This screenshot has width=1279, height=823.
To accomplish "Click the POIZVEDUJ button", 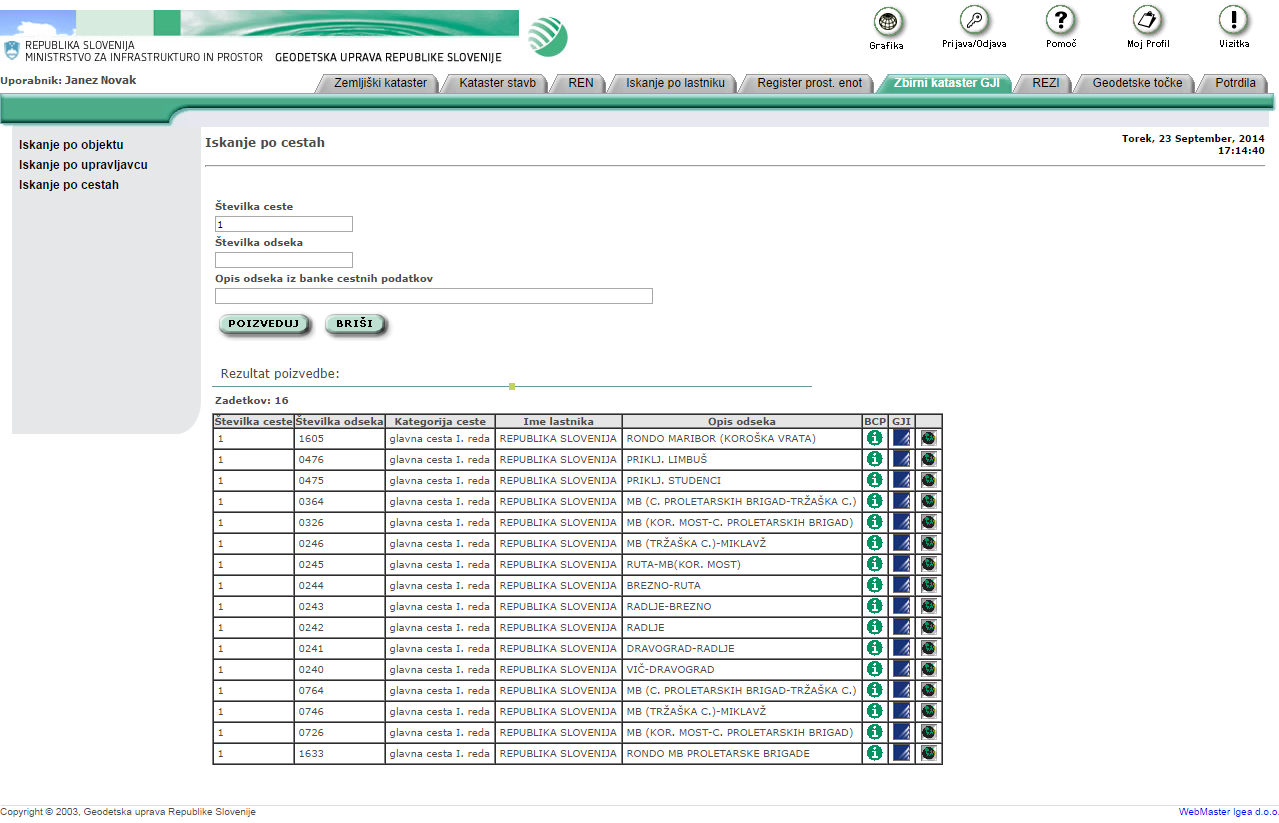I will coord(265,324).
